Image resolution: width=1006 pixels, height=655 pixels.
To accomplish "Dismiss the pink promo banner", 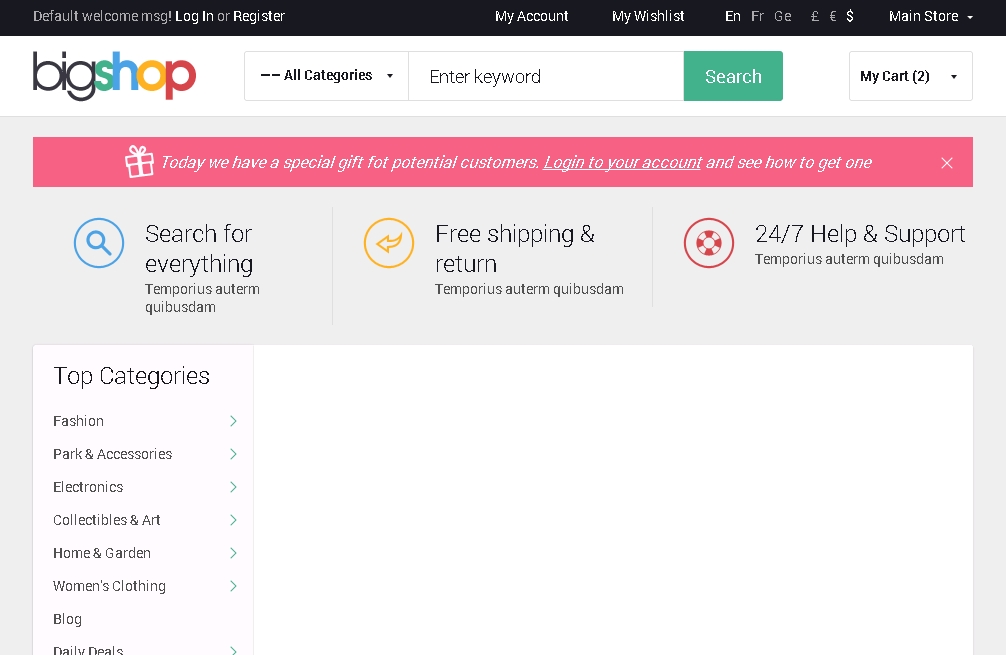I will pyautogui.click(x=947, y=163).
